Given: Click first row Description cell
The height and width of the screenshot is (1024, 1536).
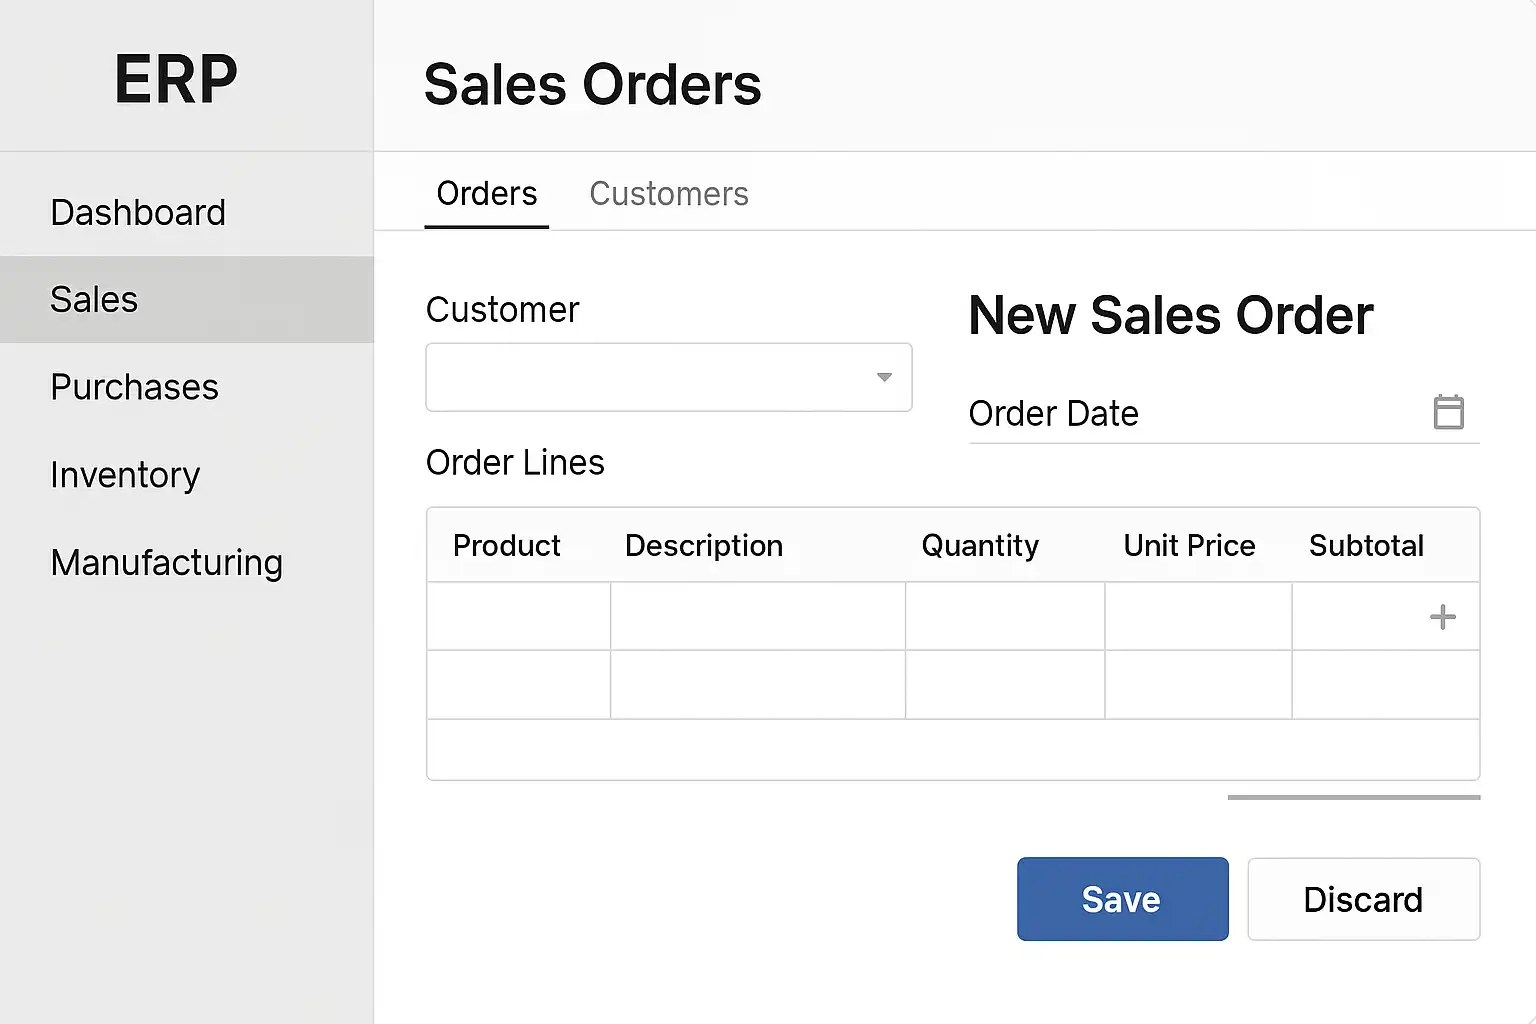Looking at the screenshot, I should point(757,617).
